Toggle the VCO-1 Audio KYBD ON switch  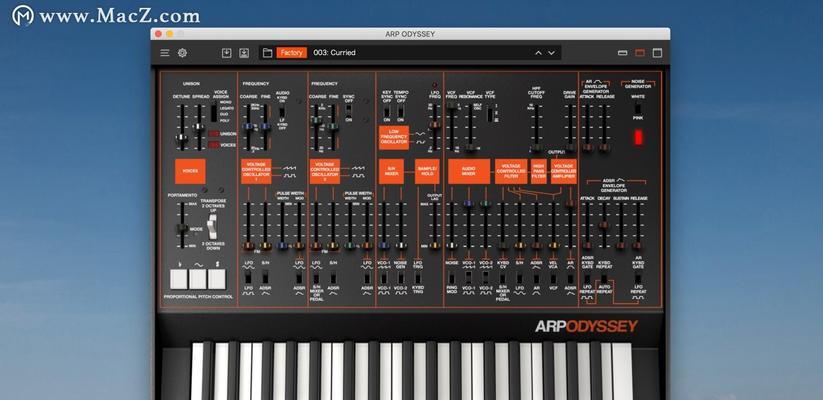[281, 112]
